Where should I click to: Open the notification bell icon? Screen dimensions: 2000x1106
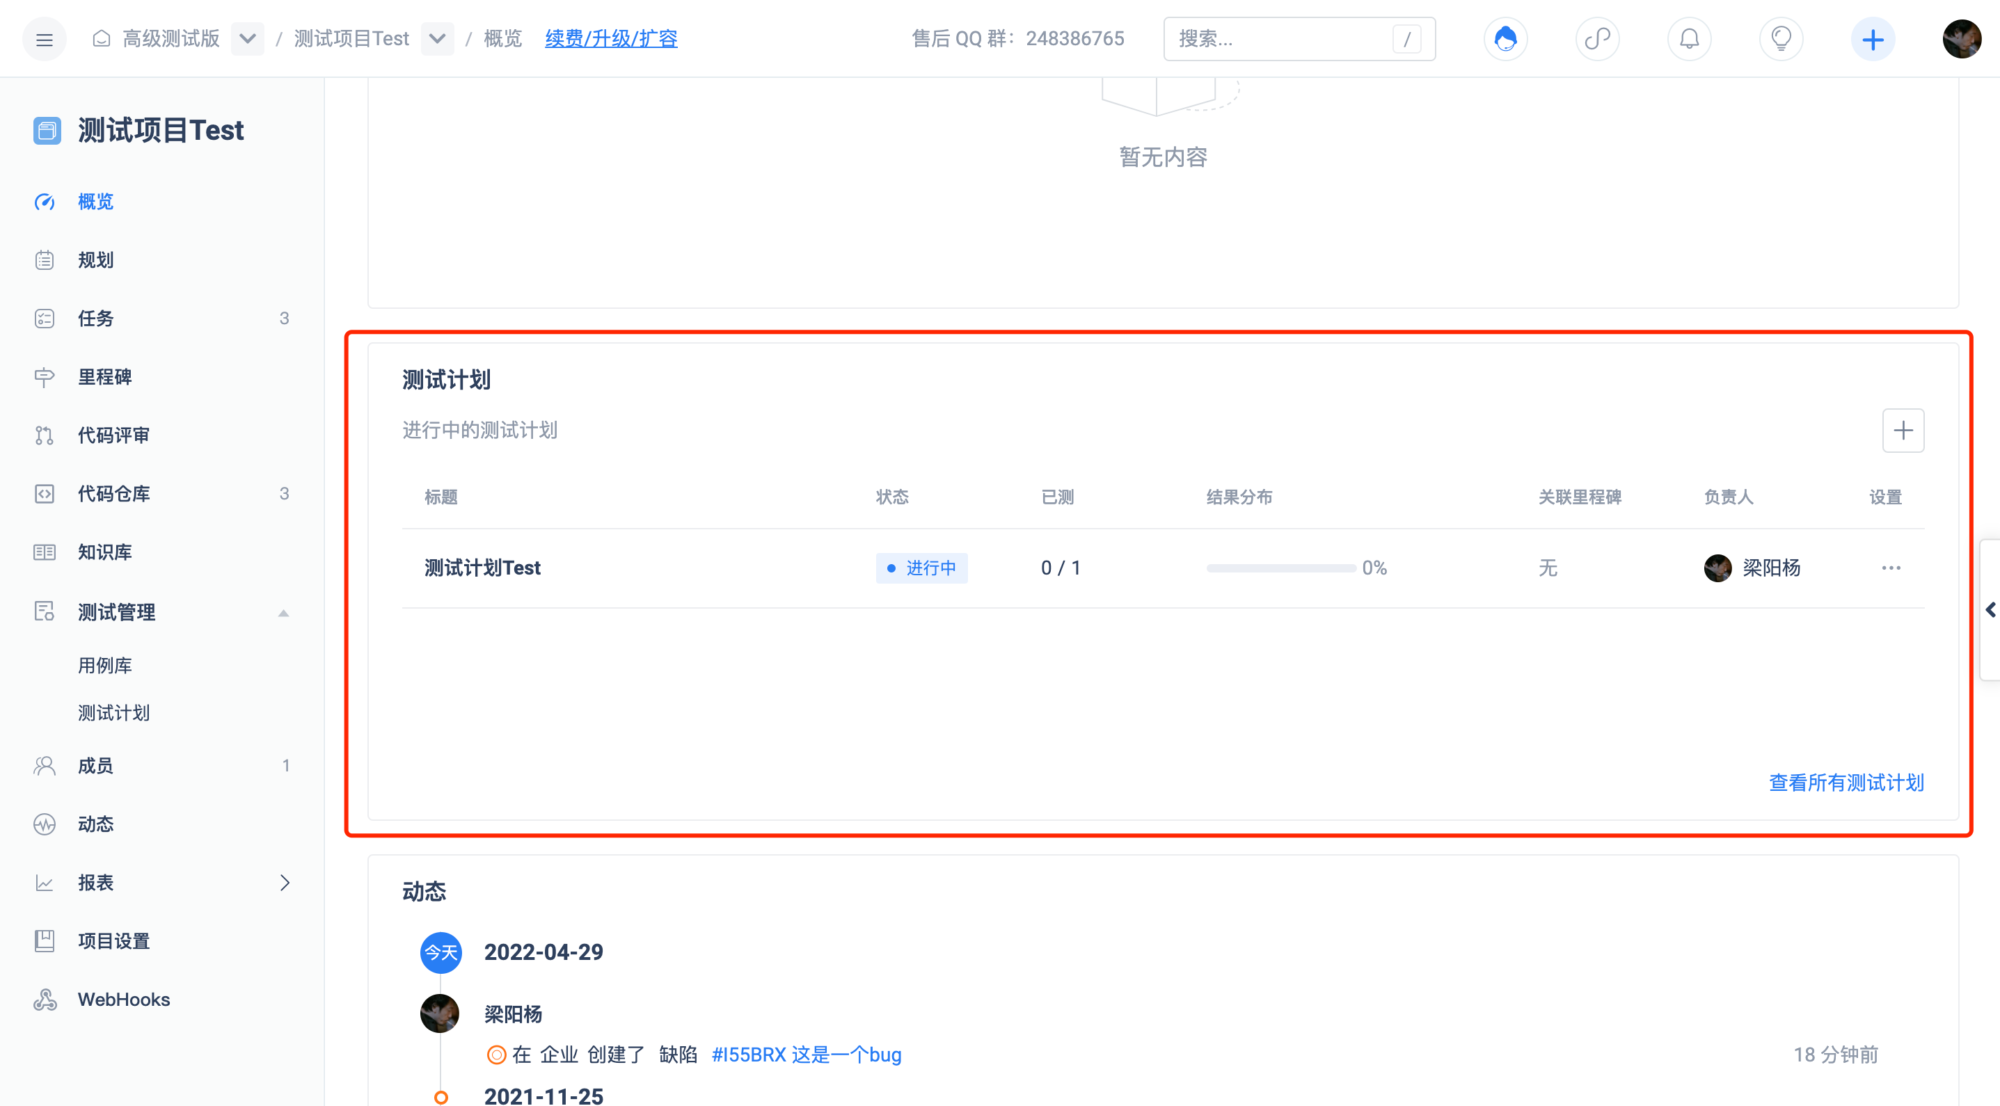(x=1689, y=39)
